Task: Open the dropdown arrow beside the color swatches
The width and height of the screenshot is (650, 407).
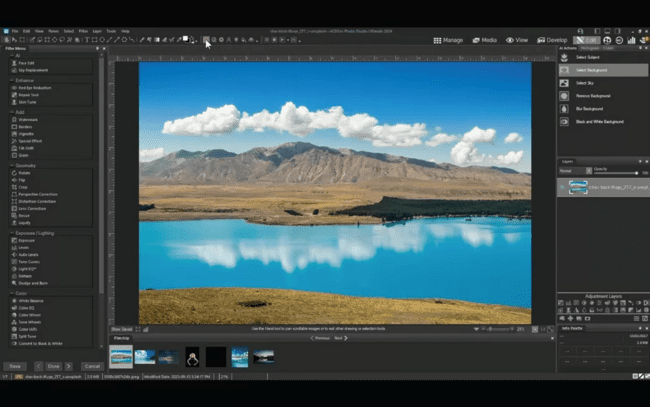Action: tap(196, 41)
